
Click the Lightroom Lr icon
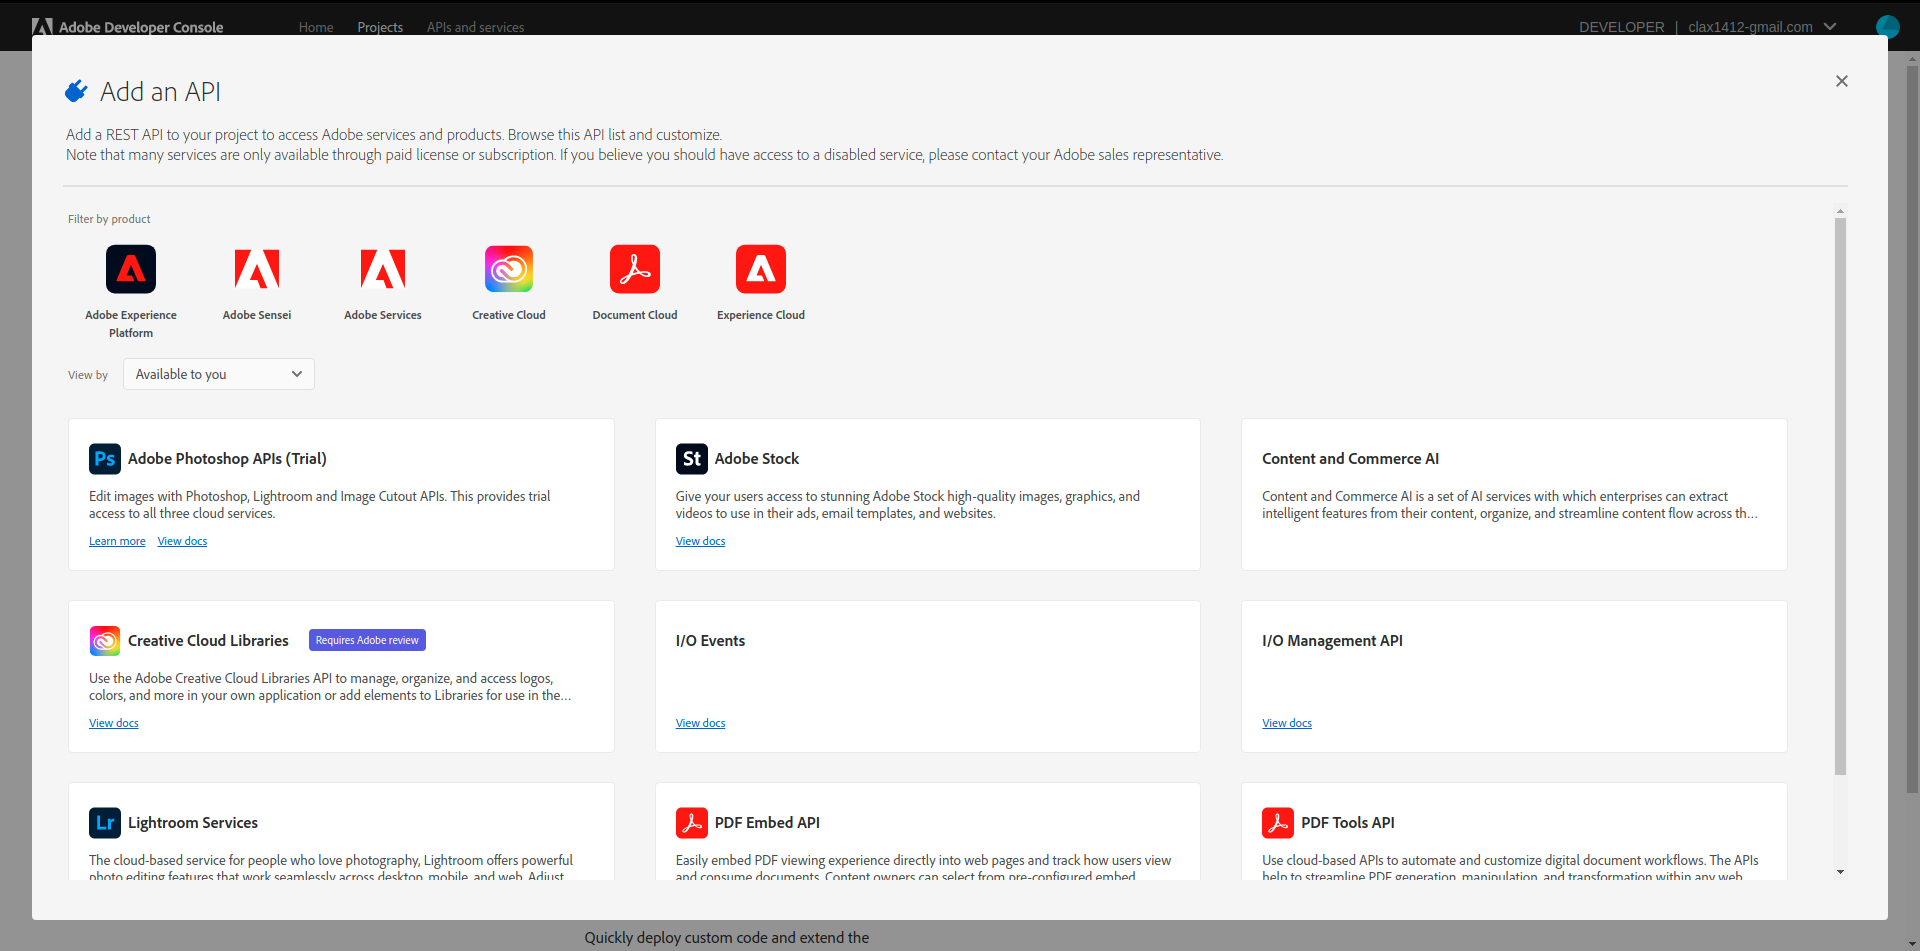[105, 823]
